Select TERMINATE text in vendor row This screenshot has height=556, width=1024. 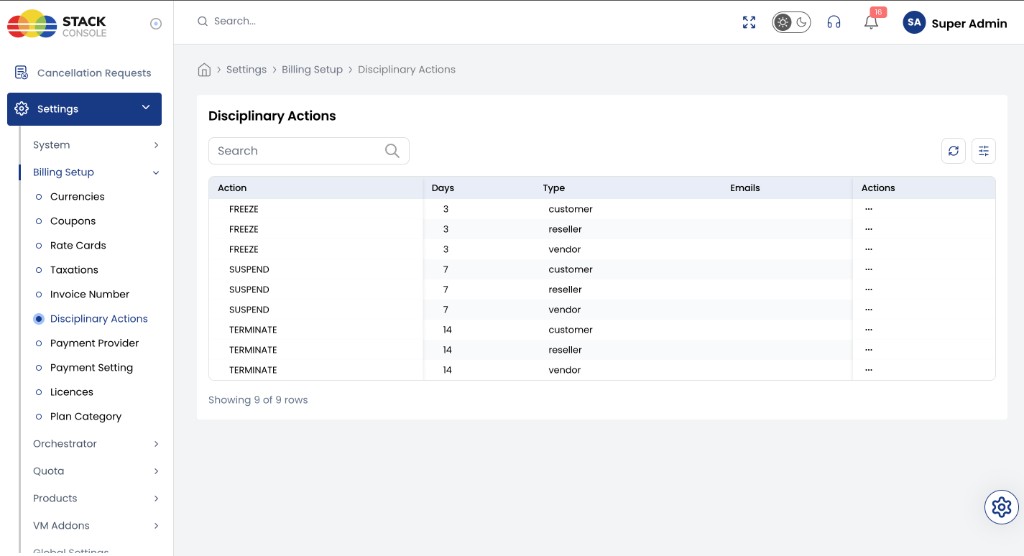pyautogui.click(x=253, y=370)
